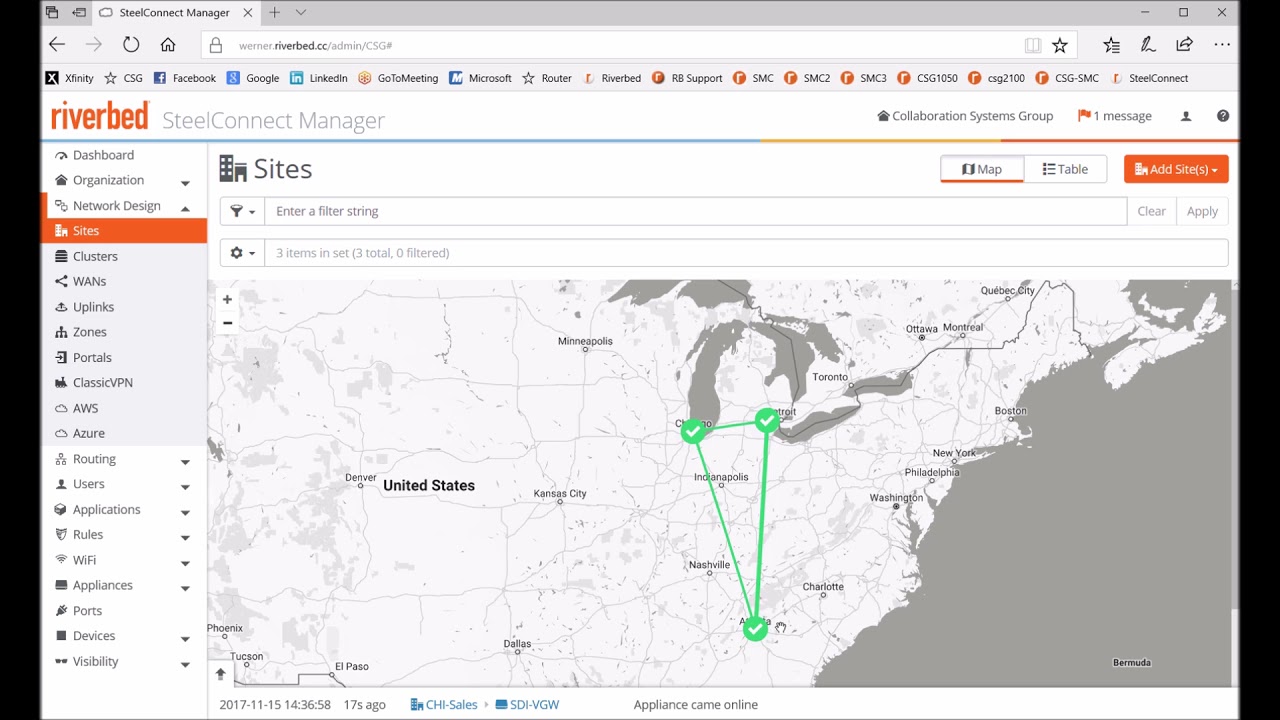Select the Detroit site marker

pyautogui.click(x=767, y=421)
